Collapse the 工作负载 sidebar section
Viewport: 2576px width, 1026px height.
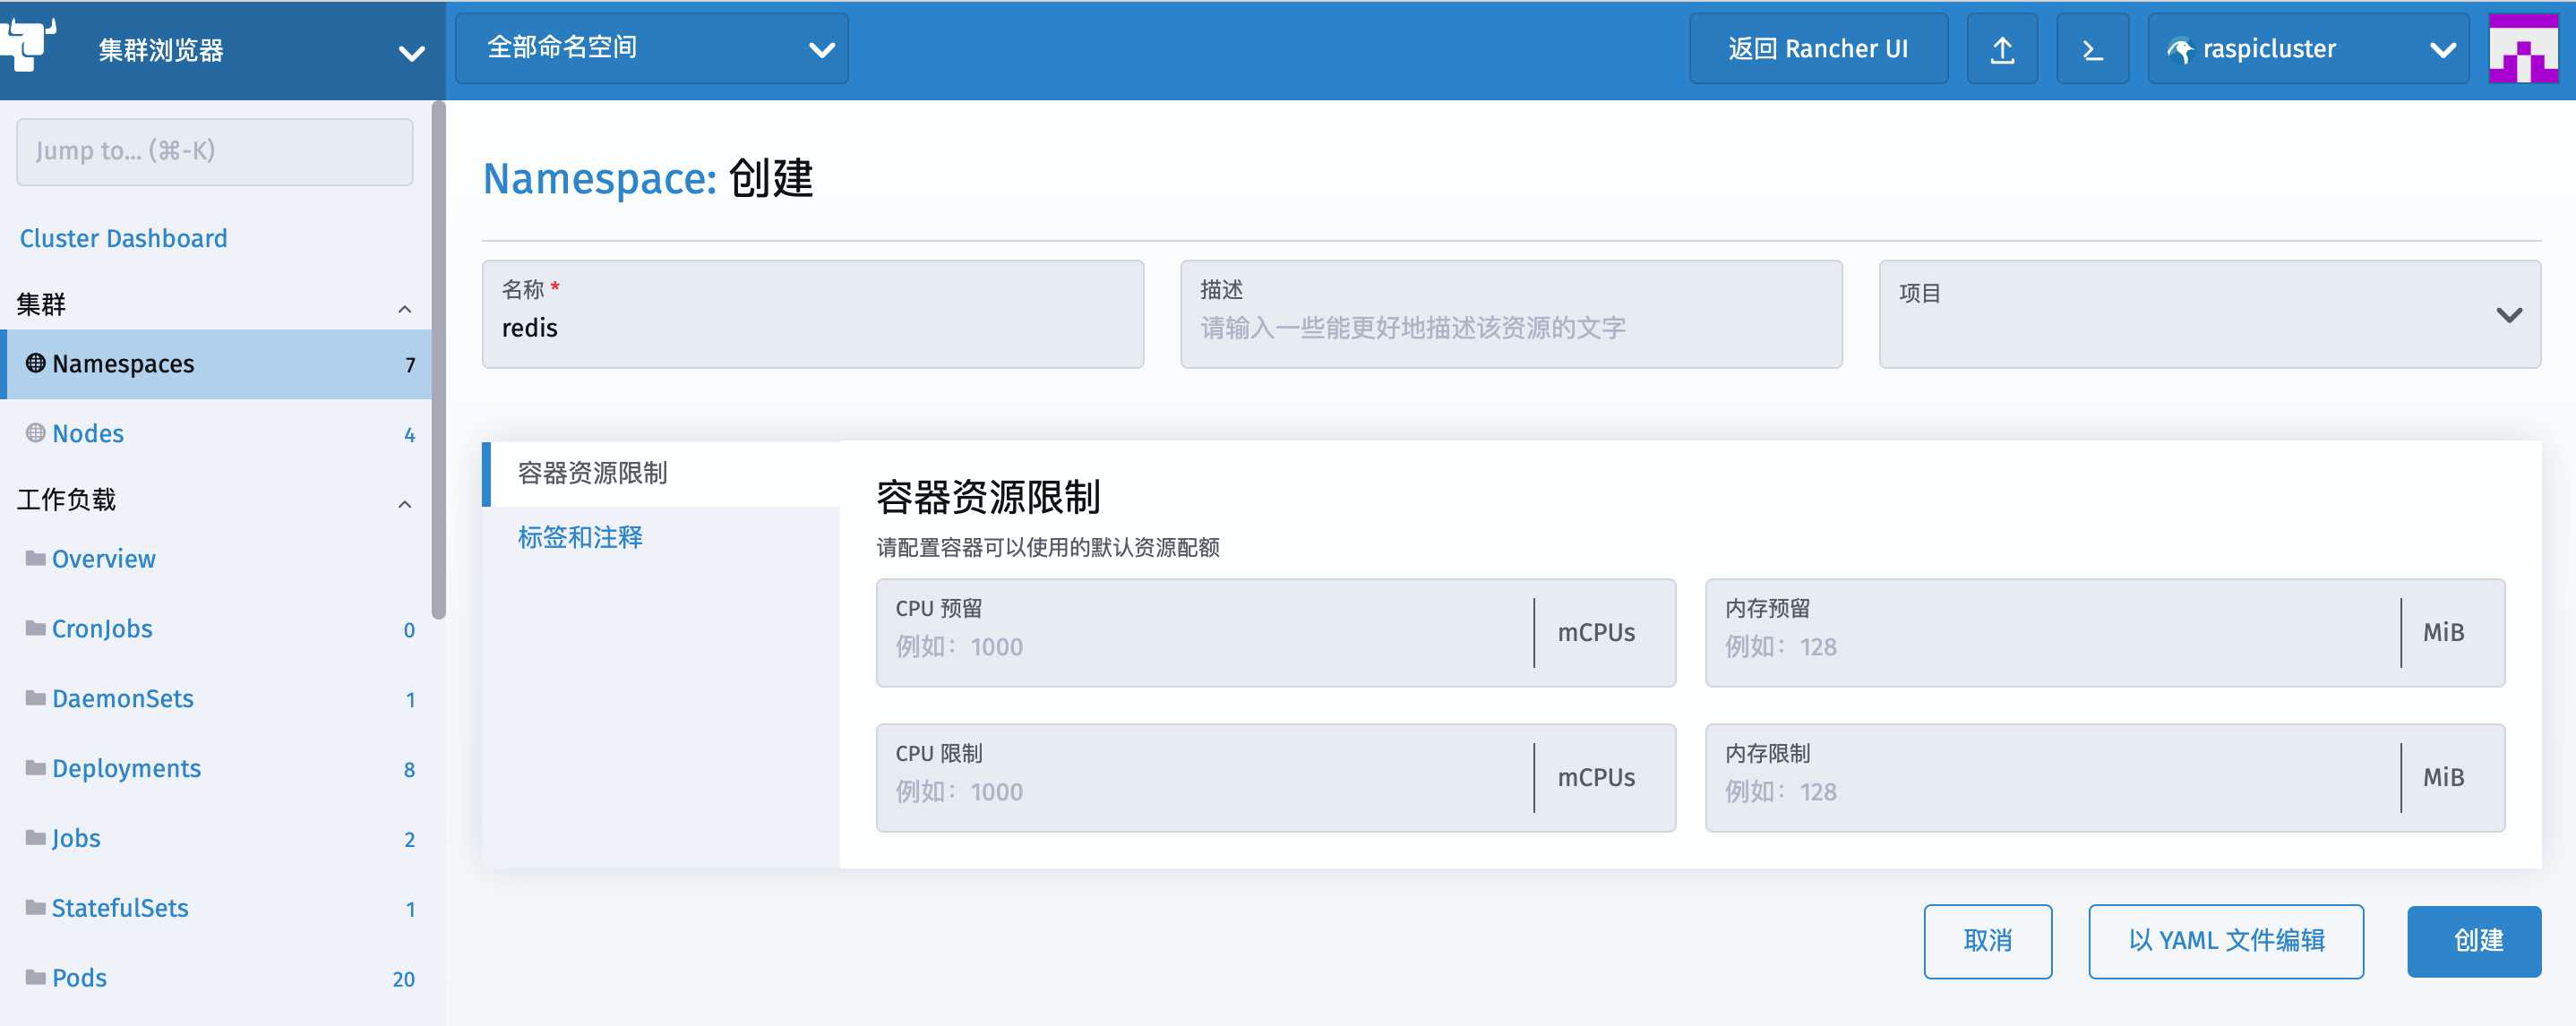(x=405, y=504)
